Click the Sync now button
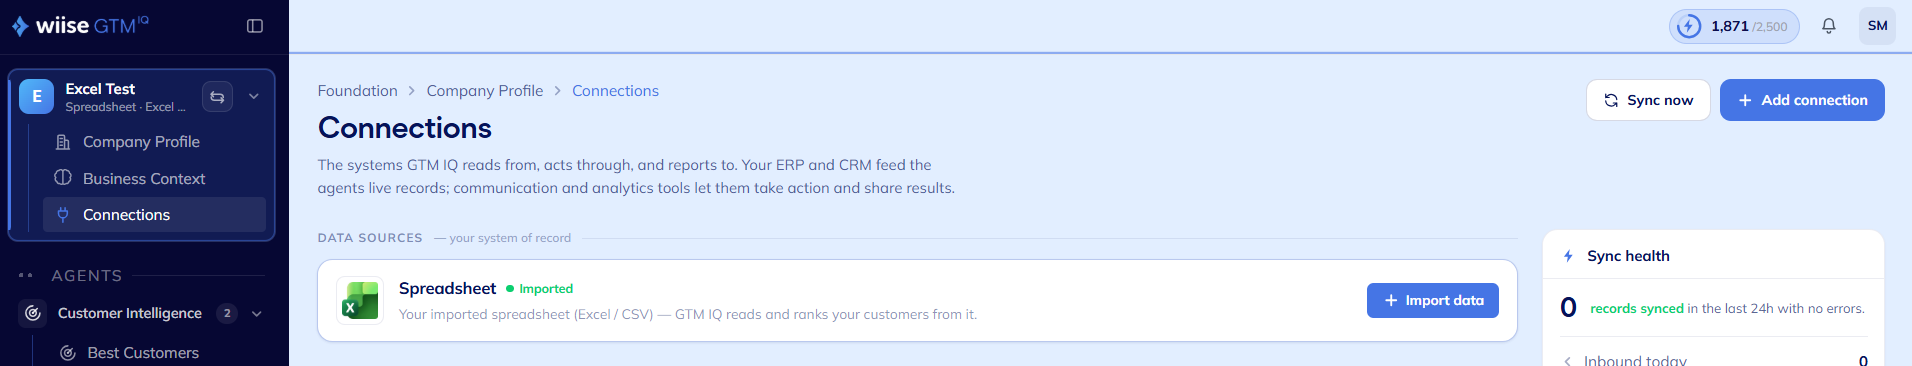This screenshot has height=366, width=1912. (x=1648, y=100)
